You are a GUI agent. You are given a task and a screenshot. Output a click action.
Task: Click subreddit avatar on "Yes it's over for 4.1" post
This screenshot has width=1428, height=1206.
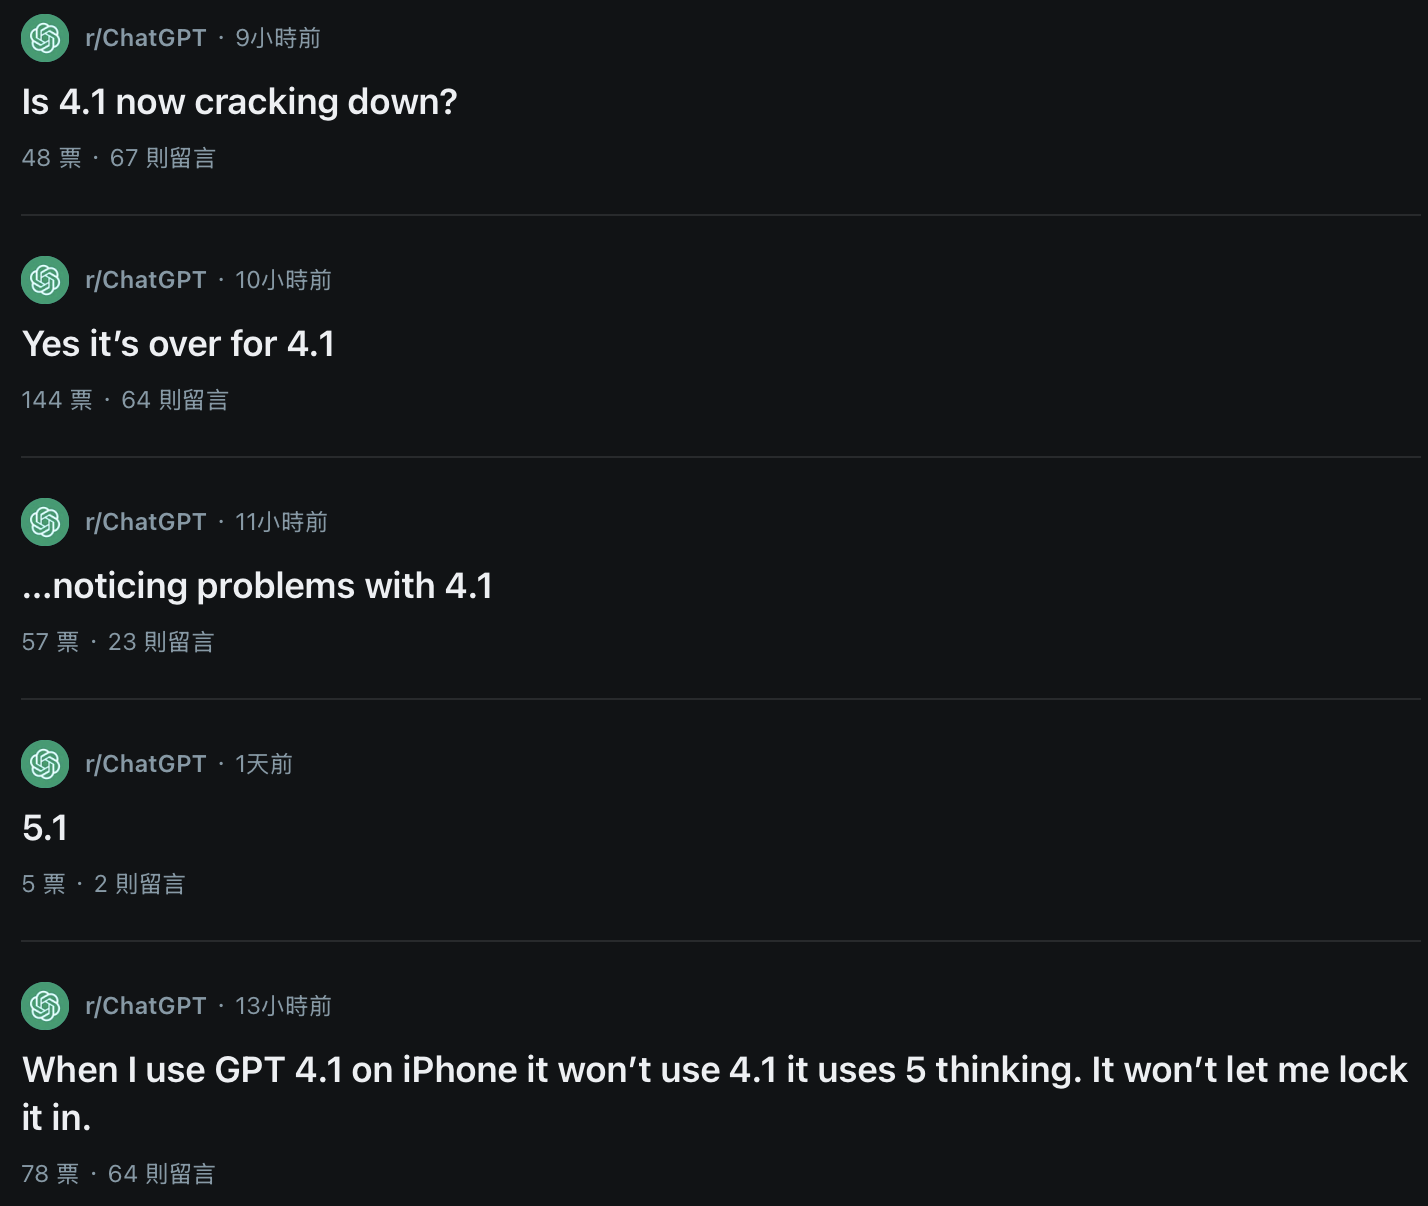click(x=45, y=280)
